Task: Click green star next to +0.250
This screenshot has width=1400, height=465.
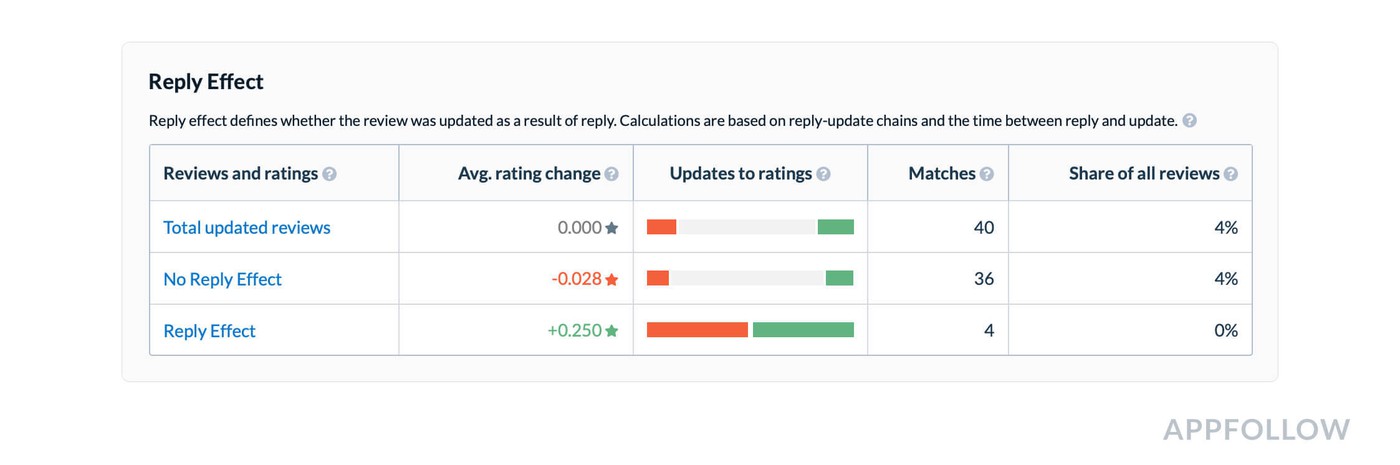Action: pos(612,331)
